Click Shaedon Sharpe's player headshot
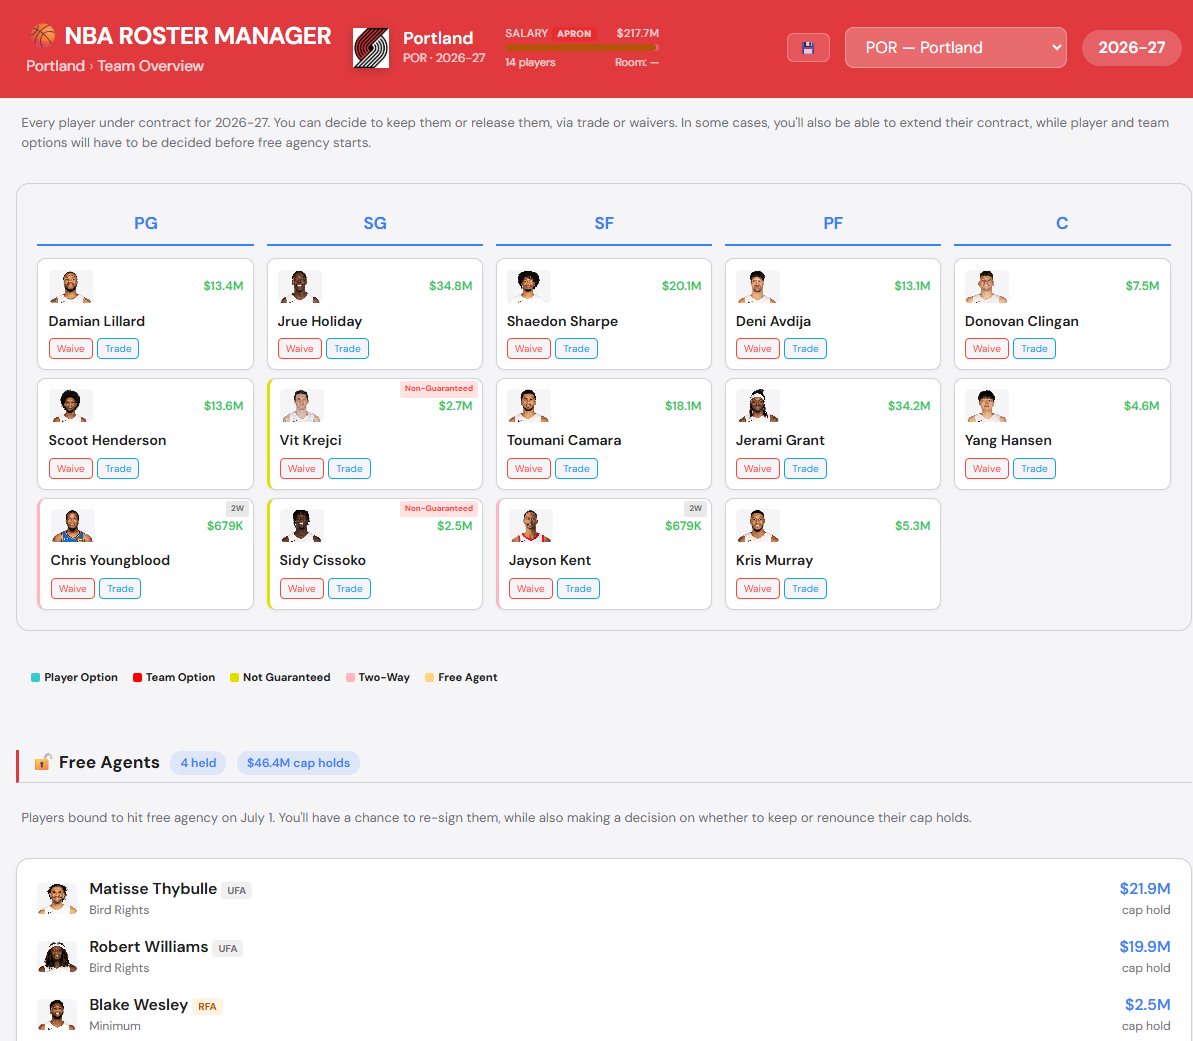The width and height of the screenshot is (1193, 1041). (x=529, y=287)
